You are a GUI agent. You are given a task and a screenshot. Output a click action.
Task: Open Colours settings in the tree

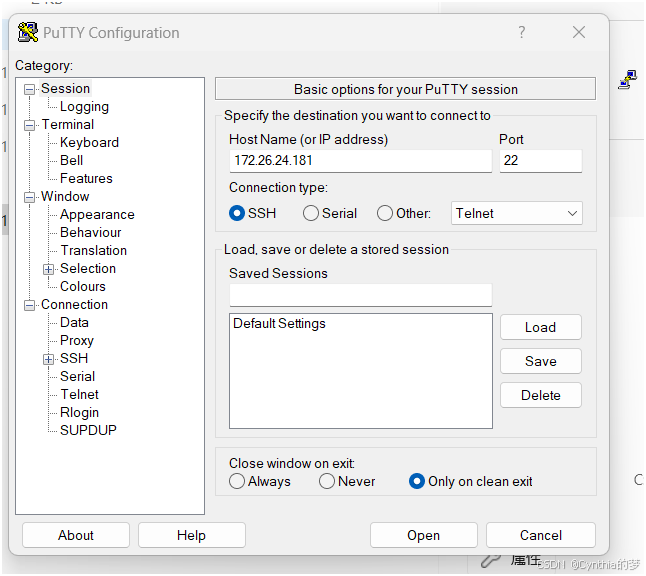83,286
